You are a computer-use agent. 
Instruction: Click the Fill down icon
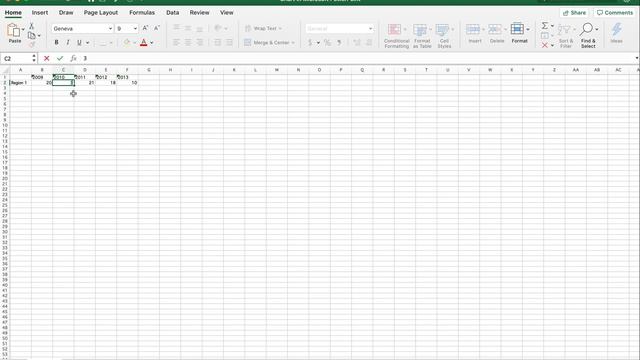pyautogui.click(x=544, y=36)
